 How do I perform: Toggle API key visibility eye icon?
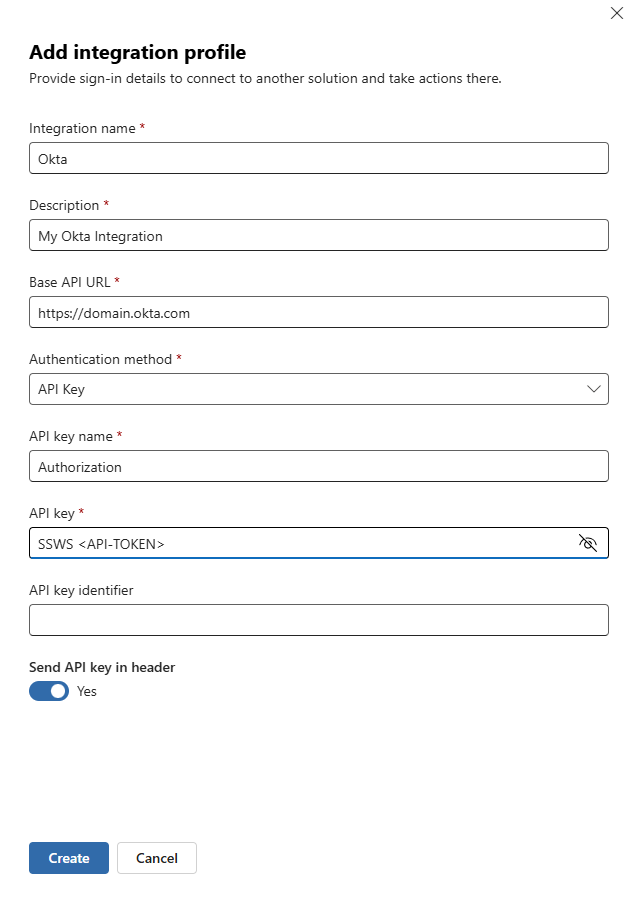point(588,543)
